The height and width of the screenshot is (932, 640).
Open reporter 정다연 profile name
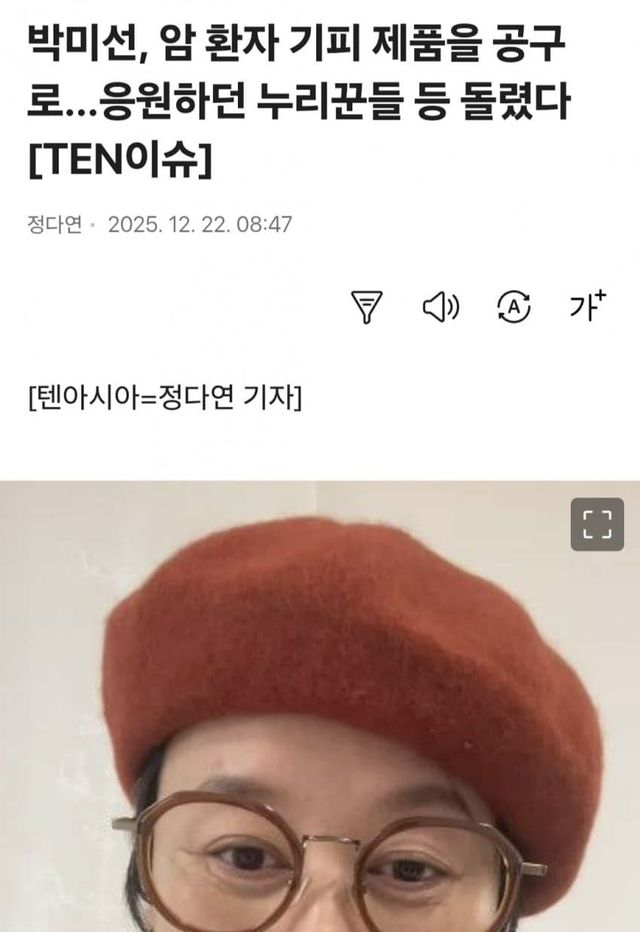point(55,225)
